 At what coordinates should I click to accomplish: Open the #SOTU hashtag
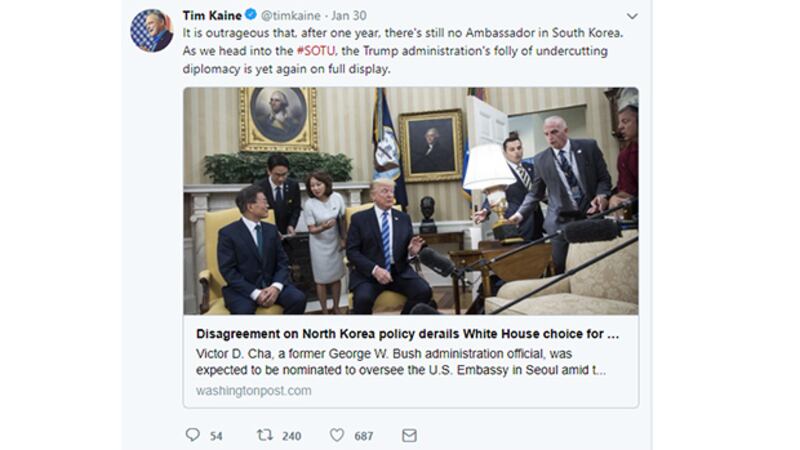316,51
